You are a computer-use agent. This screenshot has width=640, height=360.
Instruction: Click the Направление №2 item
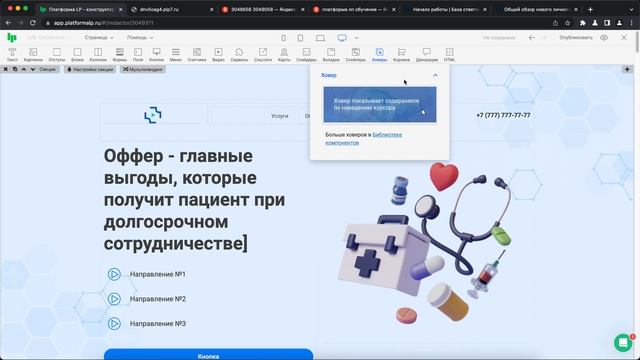(x=158, y=299)
